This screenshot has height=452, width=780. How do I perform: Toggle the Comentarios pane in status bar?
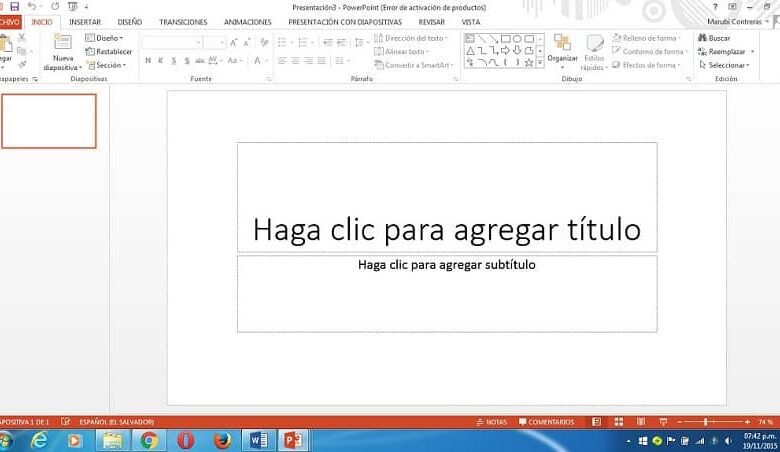point(545,422)
